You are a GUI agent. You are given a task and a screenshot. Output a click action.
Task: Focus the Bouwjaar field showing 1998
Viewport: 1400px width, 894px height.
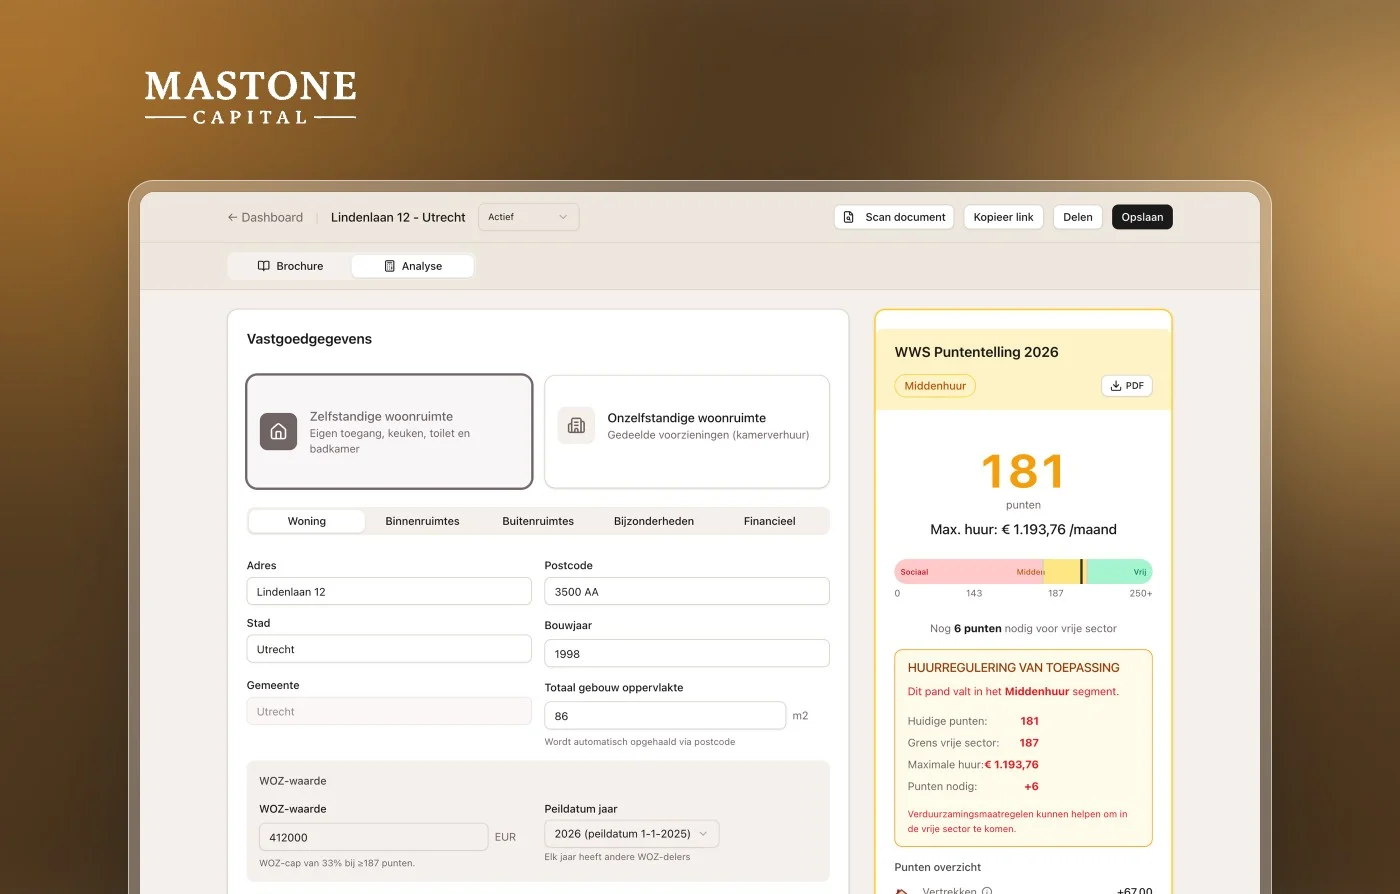[687, 653]
